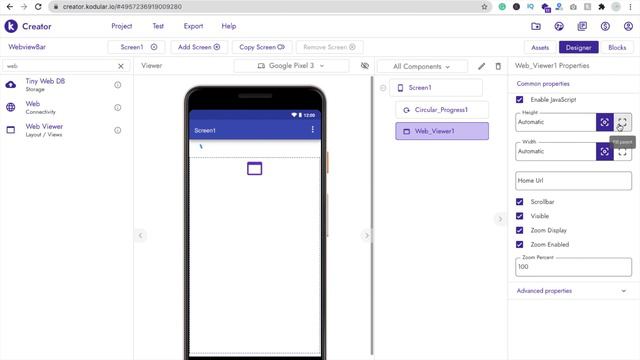Open the Help menu
Image resolution: width=640 pixels, height=360 pixels.
[229, 26]
